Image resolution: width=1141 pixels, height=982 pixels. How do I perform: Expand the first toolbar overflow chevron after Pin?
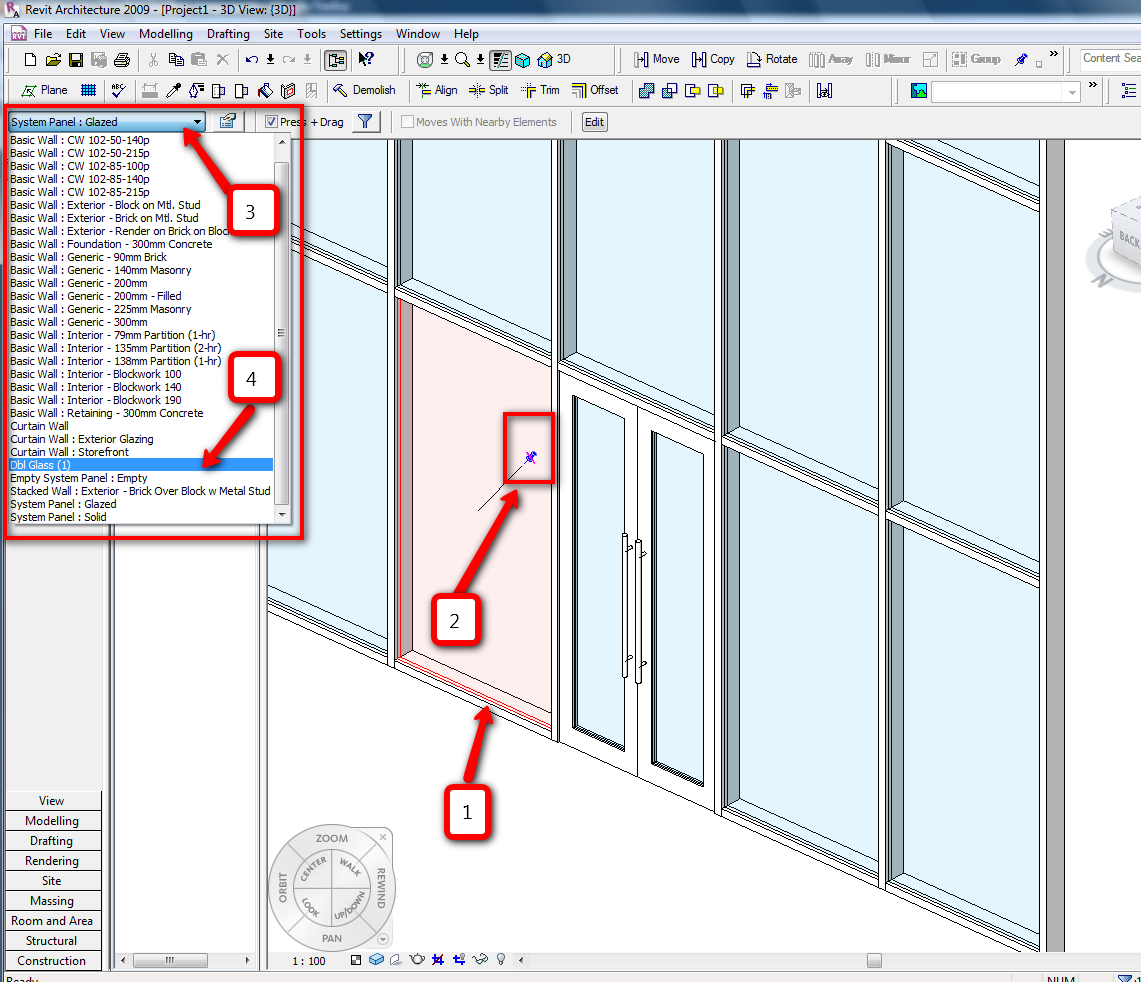tap(1054, 54)
